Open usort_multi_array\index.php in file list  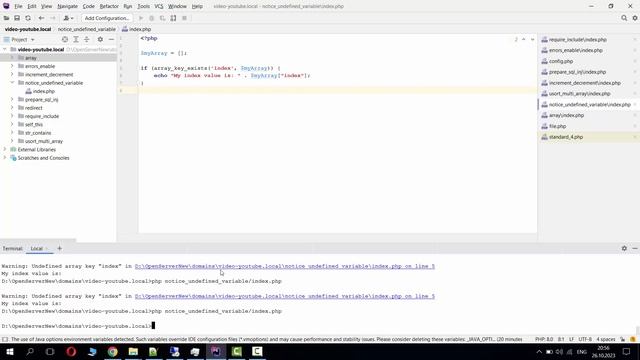pyautogui.click(x=580, y=93)
